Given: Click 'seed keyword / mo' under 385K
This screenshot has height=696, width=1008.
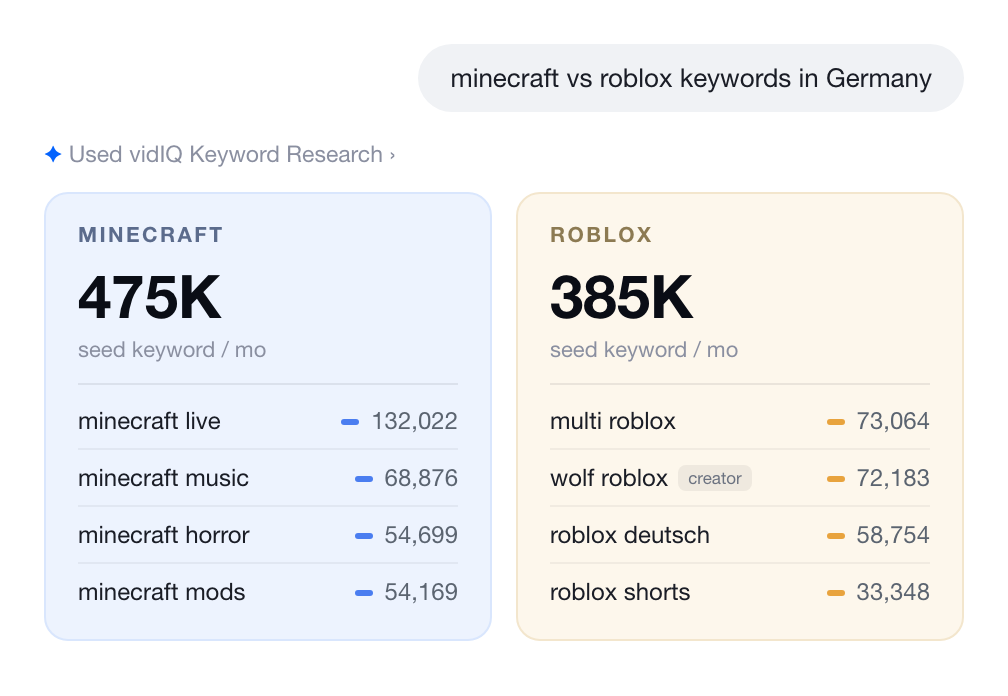Looking at the screenshot, I should [644, 350].
